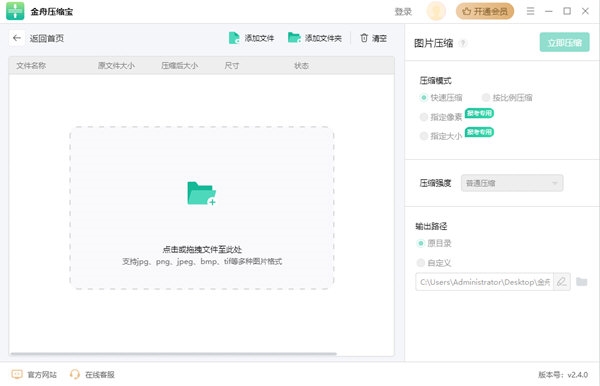Open the hamburger menu icon
600x386 pixels.
click(x=530, y=11)
